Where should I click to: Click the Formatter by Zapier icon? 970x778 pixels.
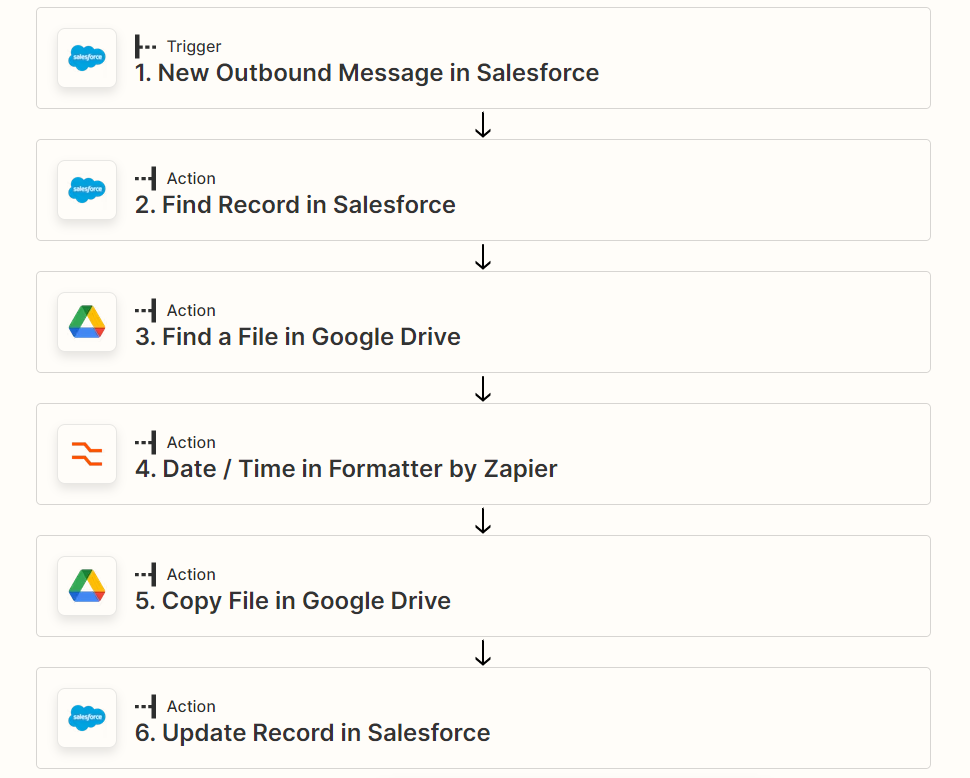[x=87, y=454]
